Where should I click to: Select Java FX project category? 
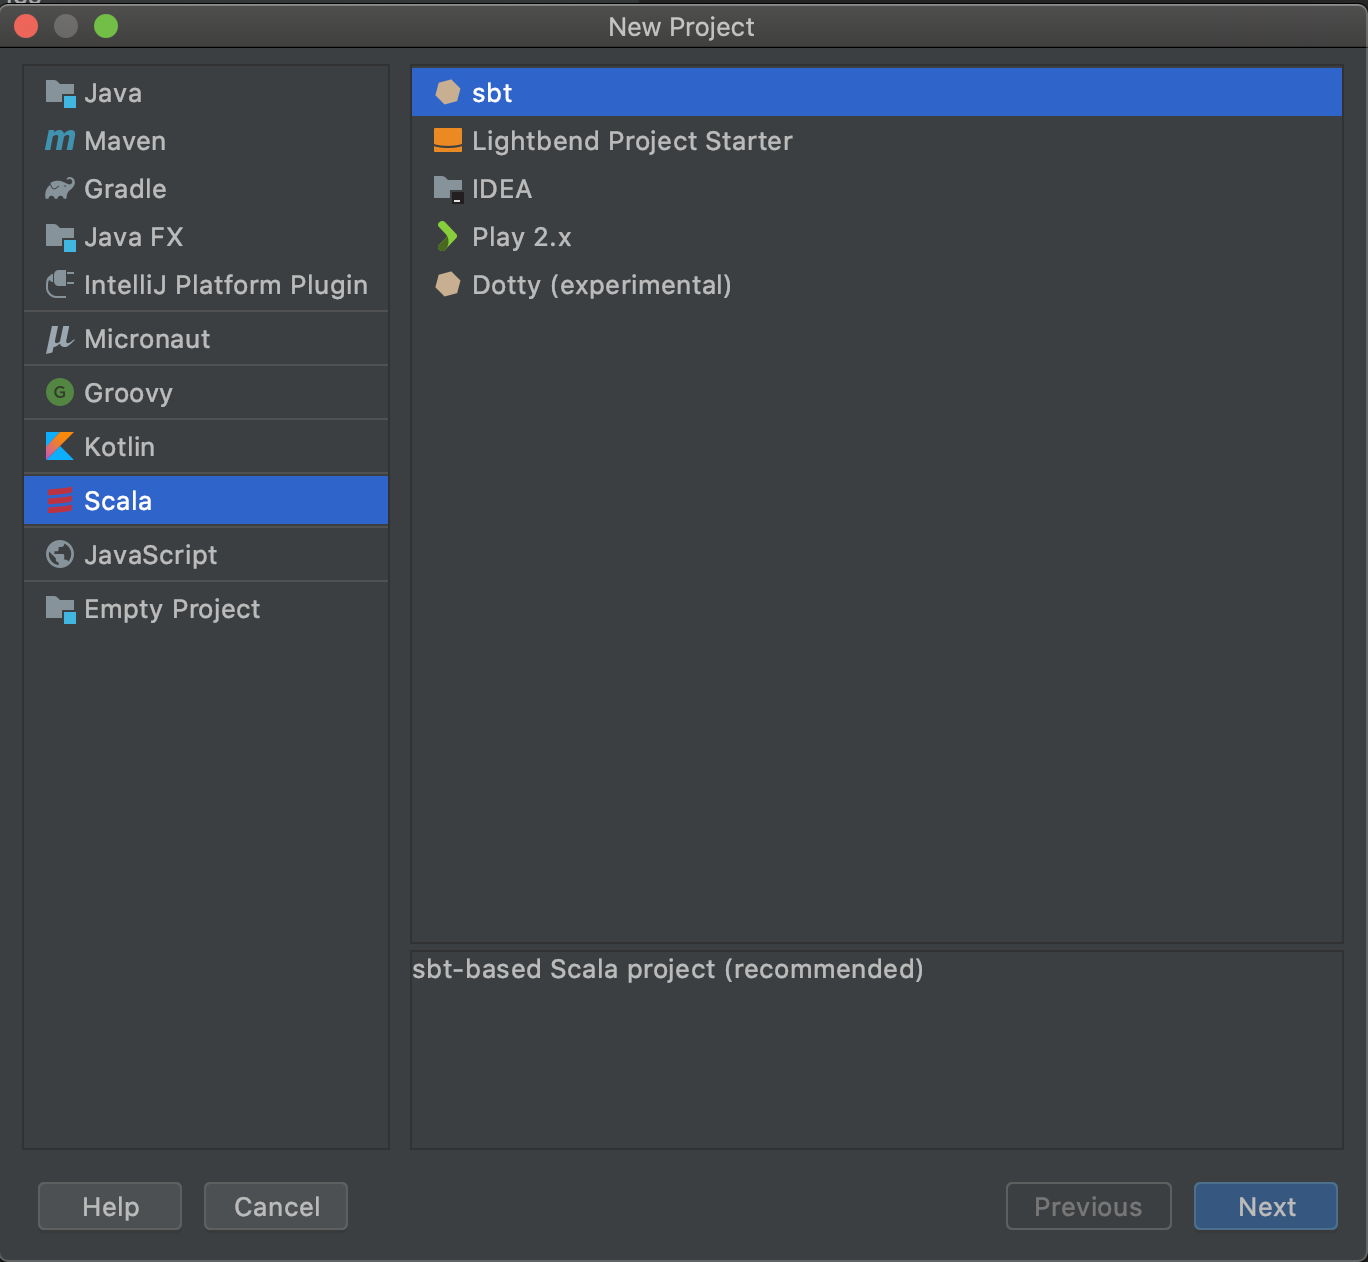click(206, 237)
